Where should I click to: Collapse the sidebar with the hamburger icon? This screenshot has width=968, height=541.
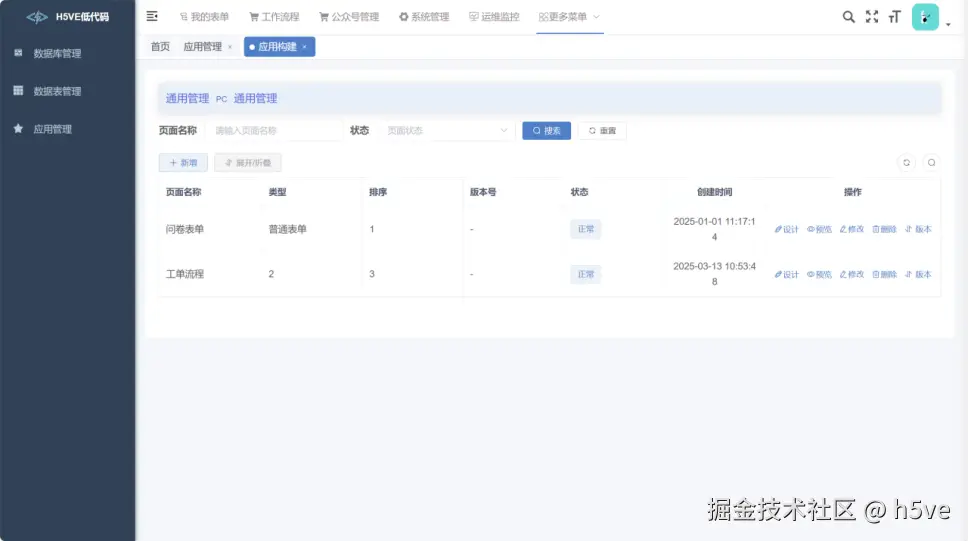[x=152, y=17]
